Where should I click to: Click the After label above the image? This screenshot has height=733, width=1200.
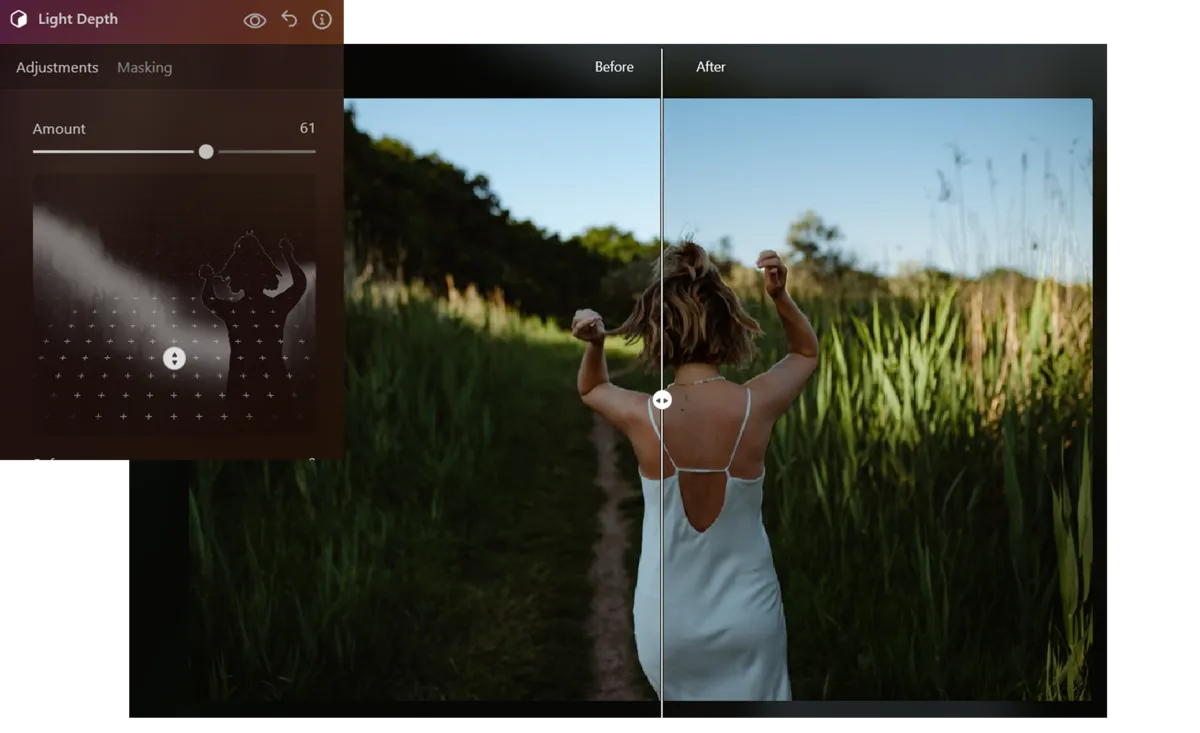pos(710,67)
